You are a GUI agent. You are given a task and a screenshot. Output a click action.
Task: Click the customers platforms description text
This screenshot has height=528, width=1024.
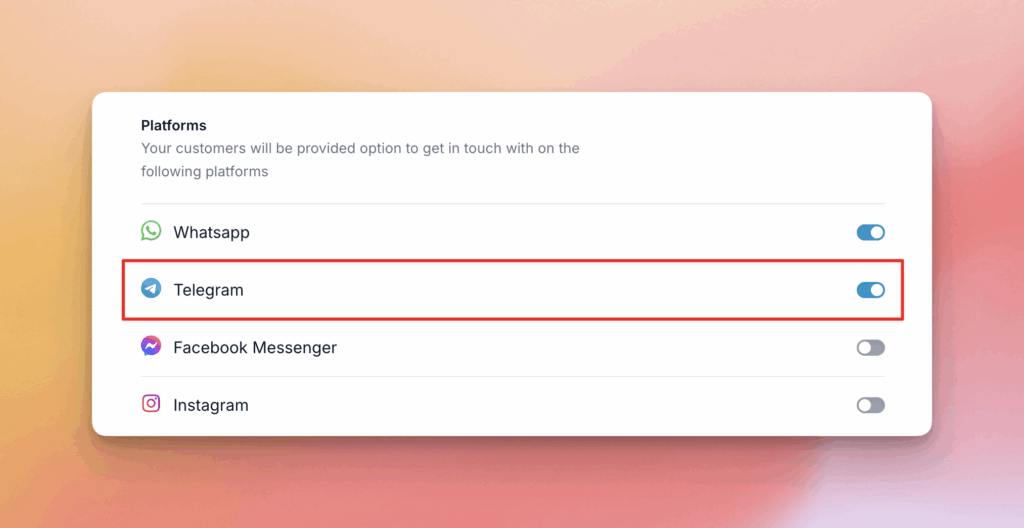point(360,160)
